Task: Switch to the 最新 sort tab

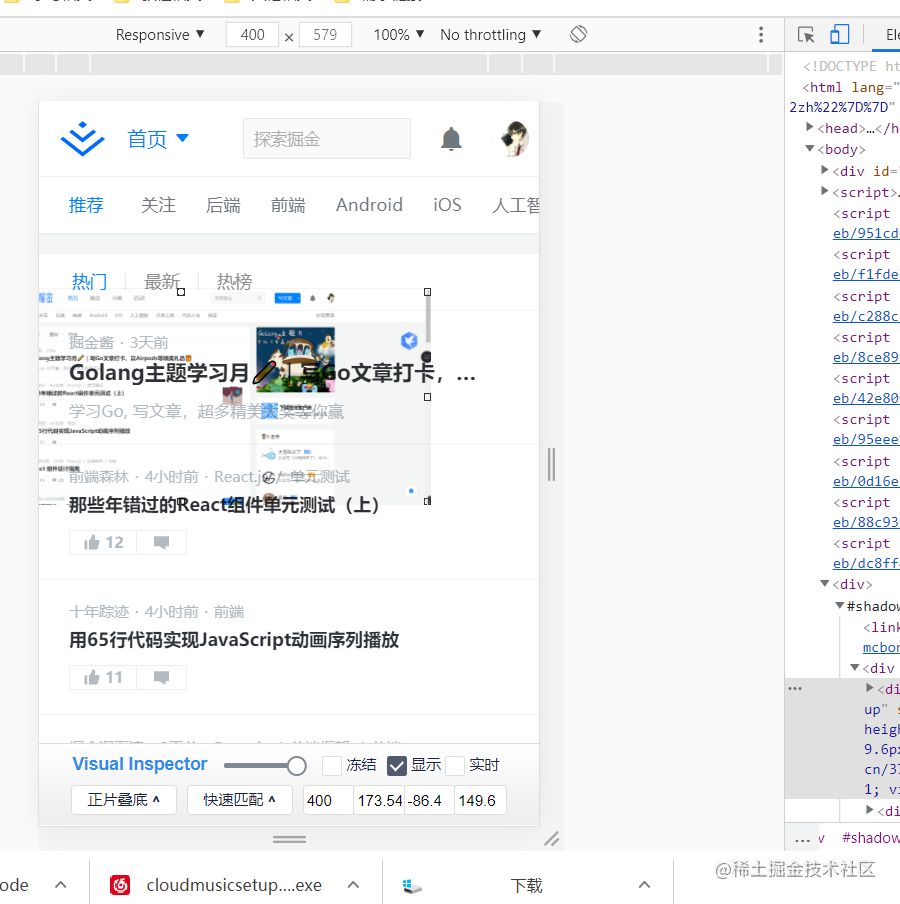Action: 161,281
